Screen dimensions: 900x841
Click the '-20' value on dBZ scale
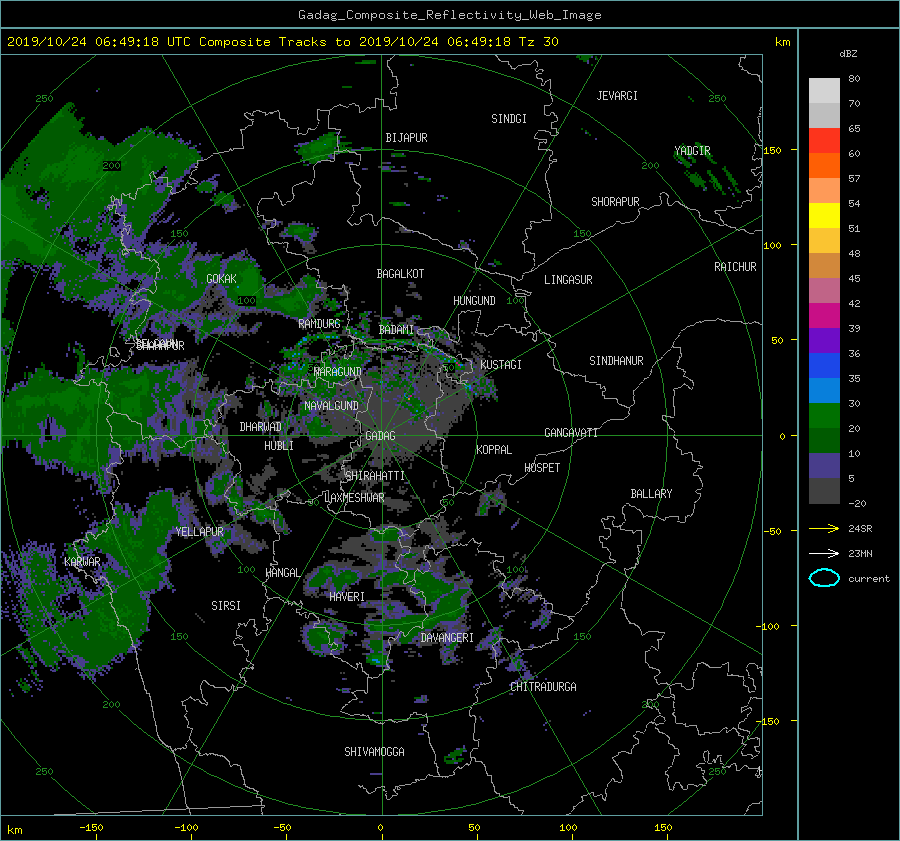click(857, 503)
